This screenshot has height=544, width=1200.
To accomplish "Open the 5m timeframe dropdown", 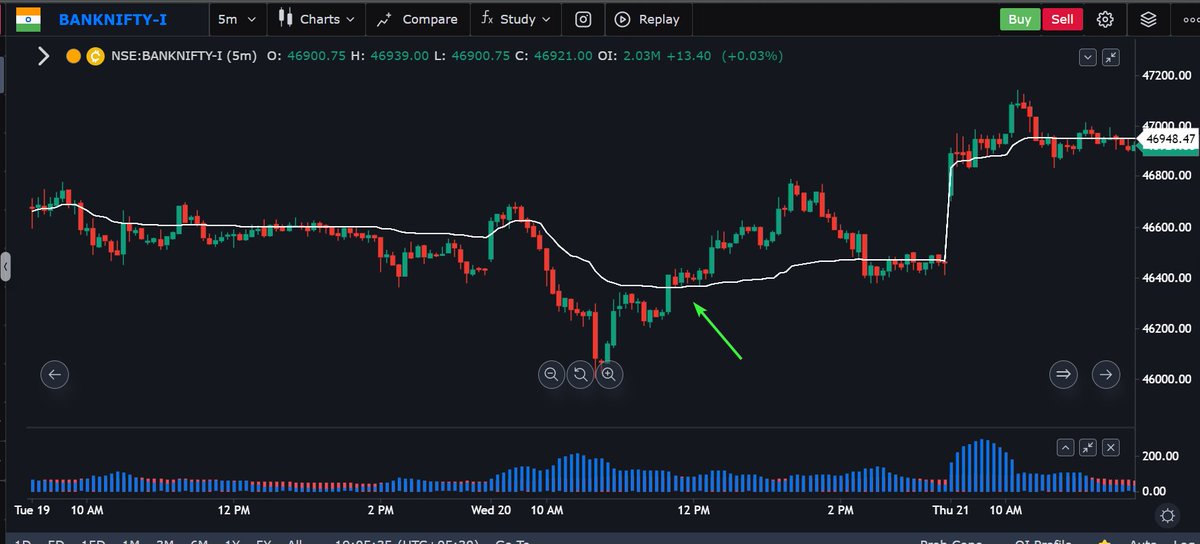I will pyautogui.click(x=237, y=19).
